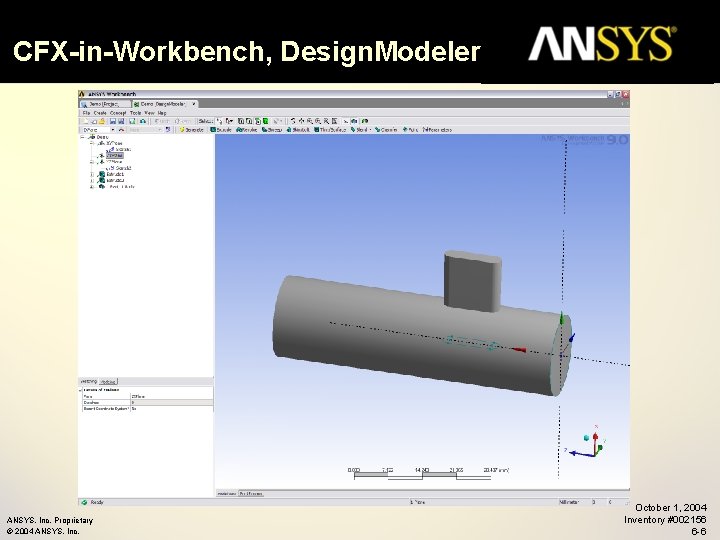Viewport: 720px width, 540px height.
Task: Expand the Extrude1 tree node
Action: tap(92, 174)
